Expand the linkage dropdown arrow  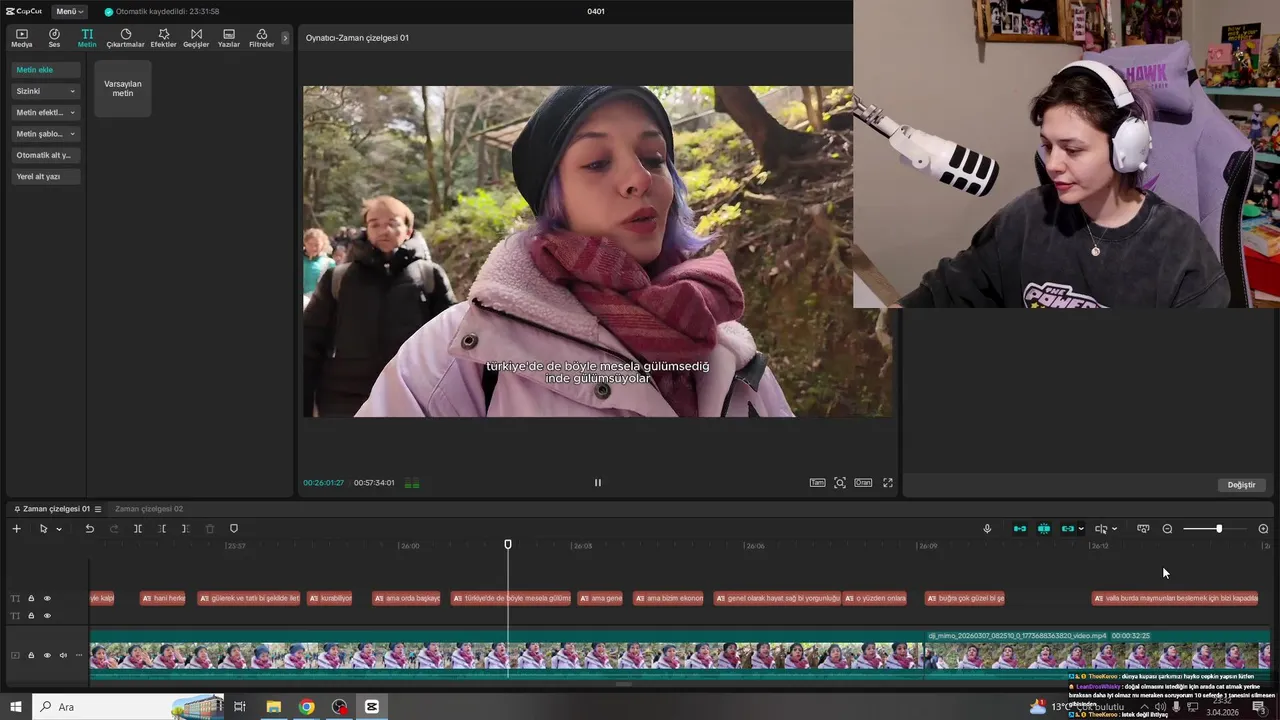(x=1081, y=529)
